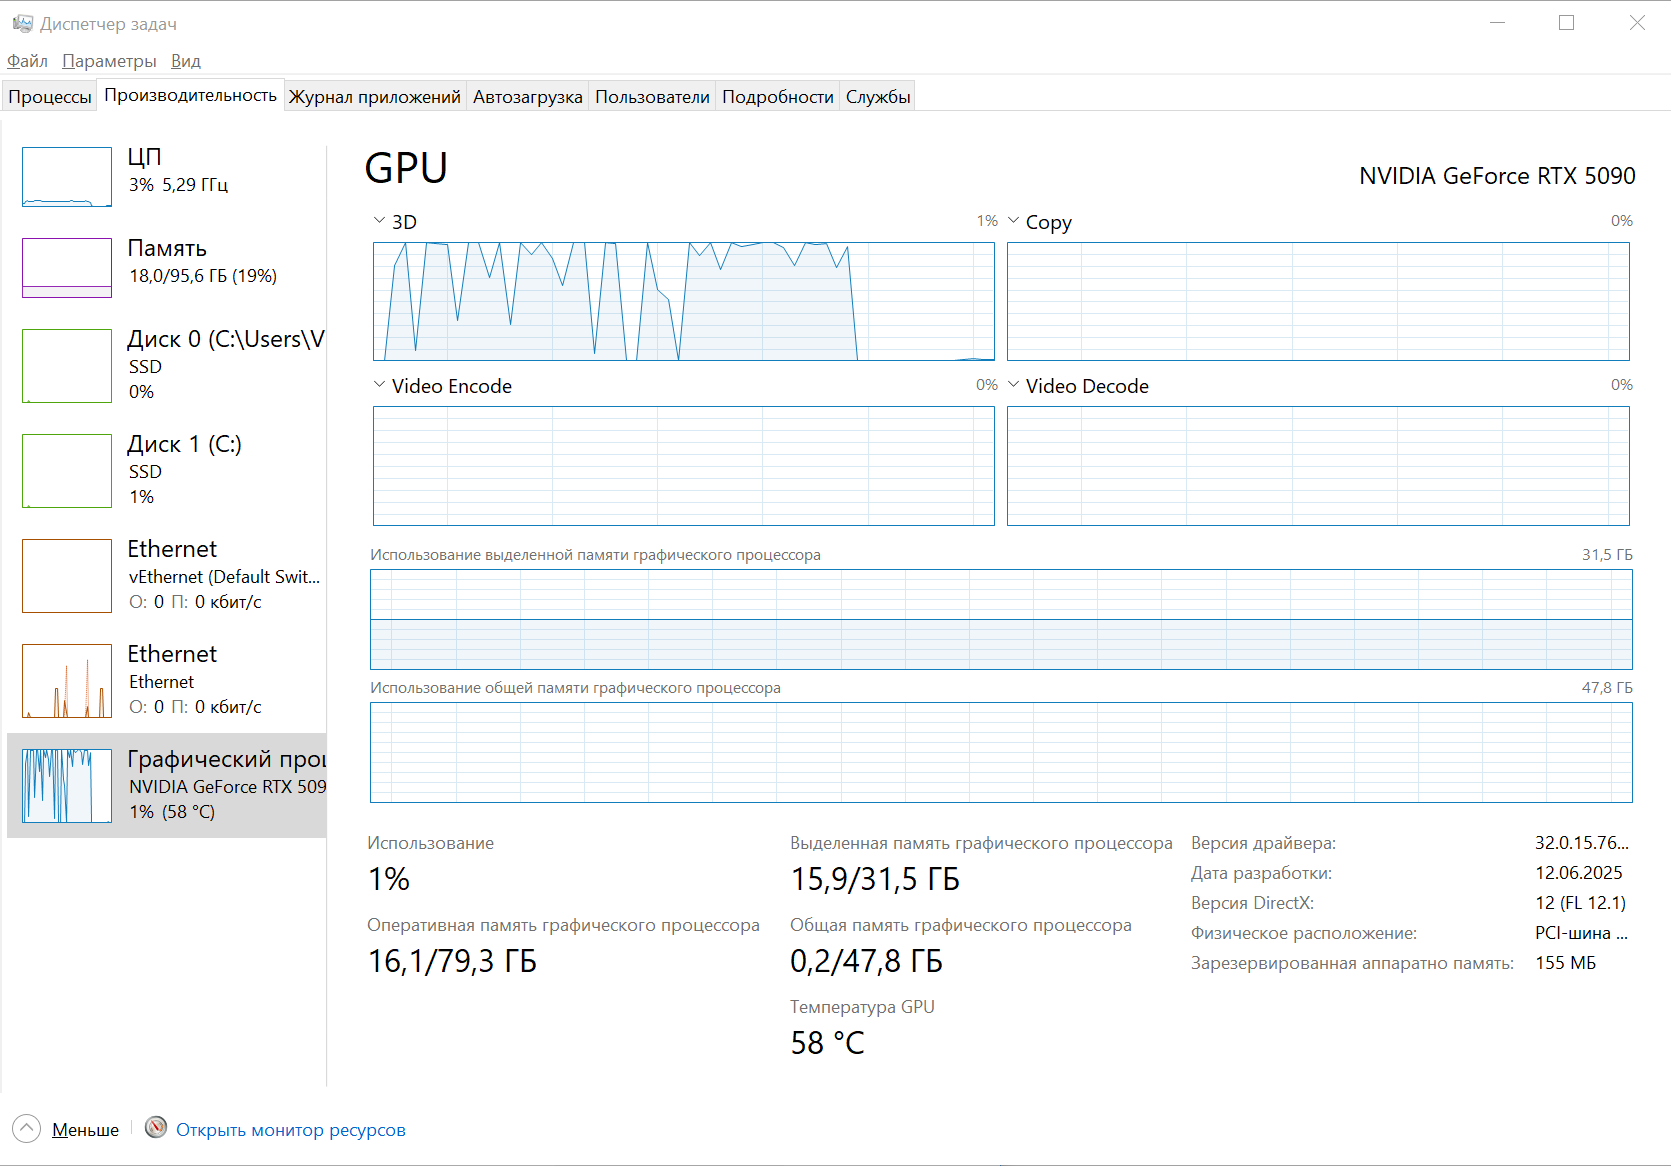This screenshot has height=1166, width=1671.
Task: Select the Память thumbnail graph
Action: tap(67, 268)
